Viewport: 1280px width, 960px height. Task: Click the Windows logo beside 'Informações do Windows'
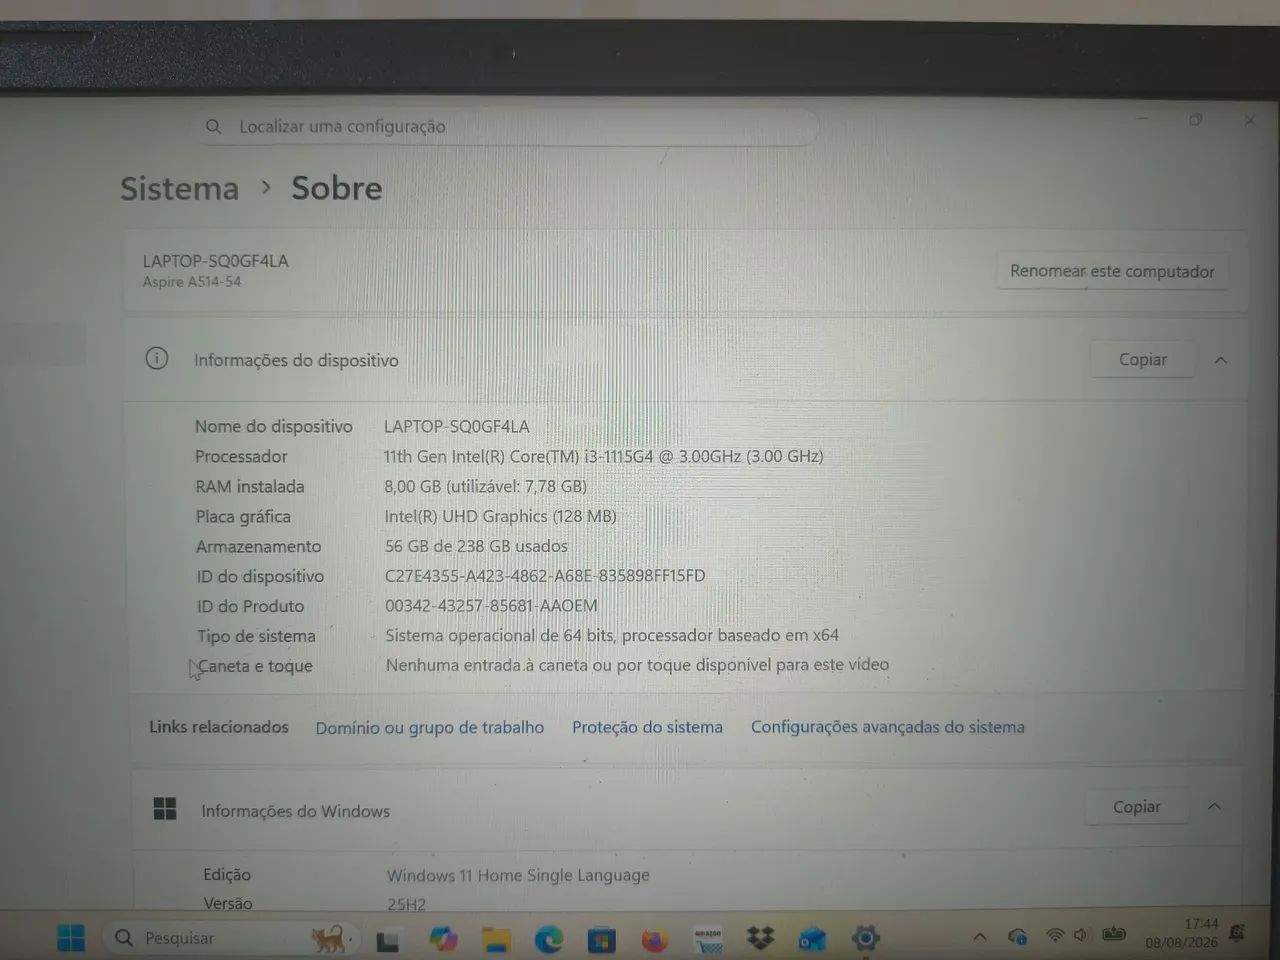[x=165, y=809]
